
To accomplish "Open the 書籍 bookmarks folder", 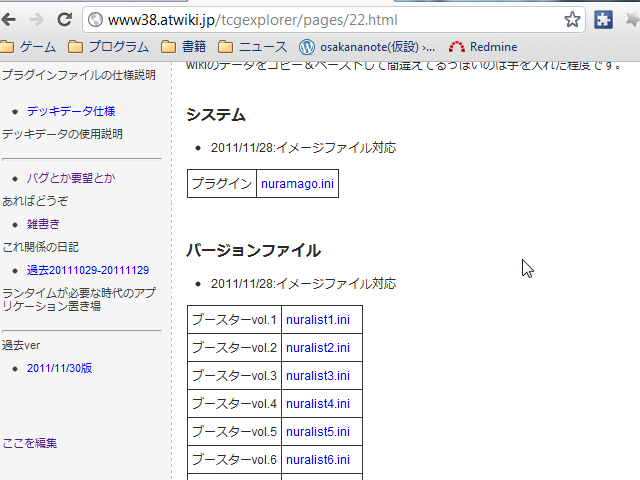I will [x=184, y=46].
